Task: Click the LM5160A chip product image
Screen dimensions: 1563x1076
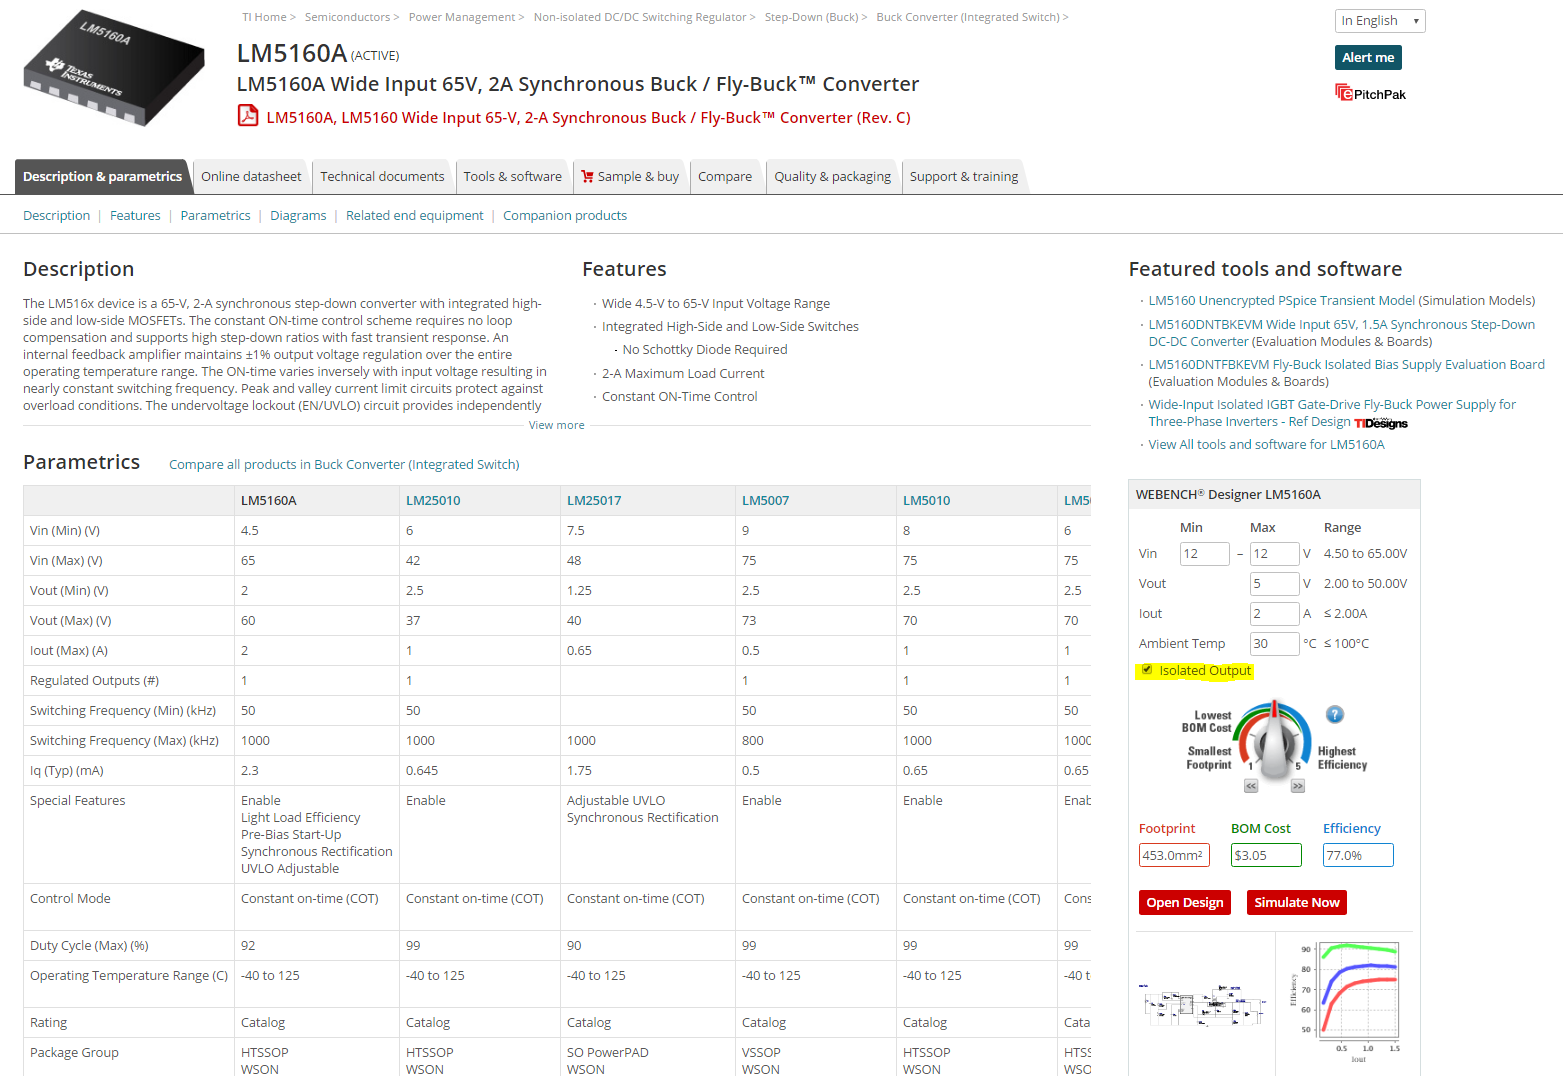Action: 113,67
